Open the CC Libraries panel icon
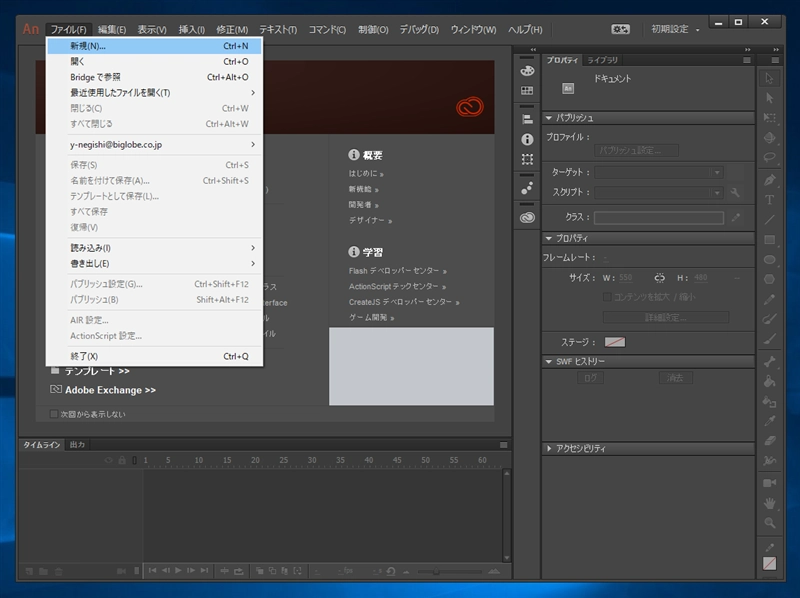 tap(527, 217)
